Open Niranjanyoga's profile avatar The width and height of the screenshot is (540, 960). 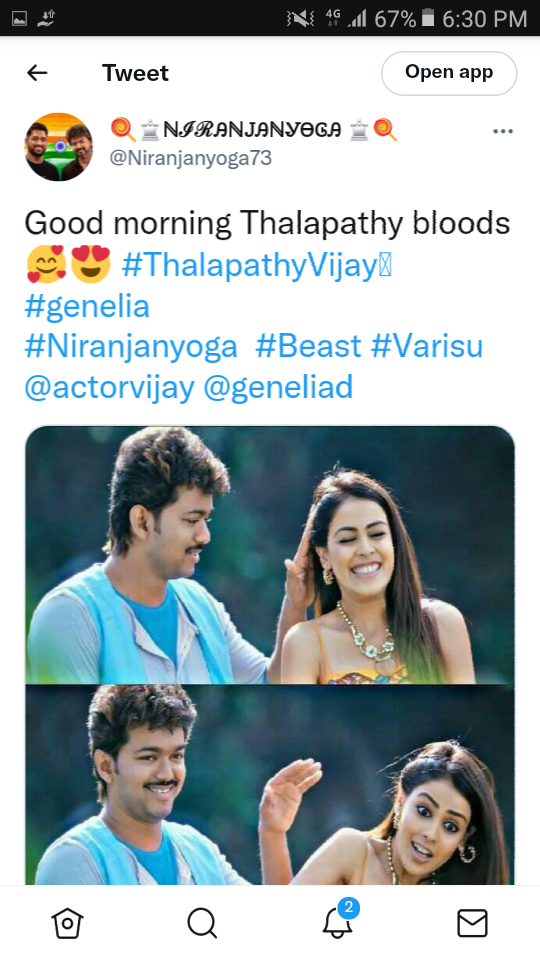59,147
